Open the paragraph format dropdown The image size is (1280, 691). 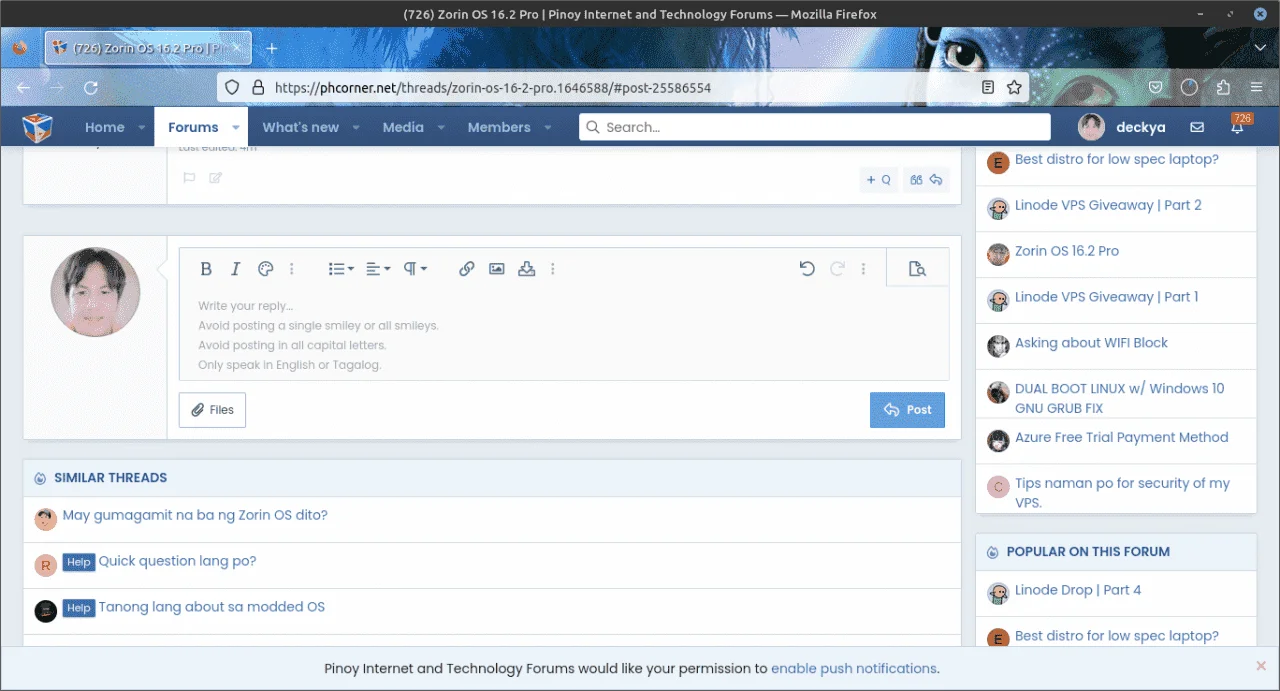(x=415, y=269)
